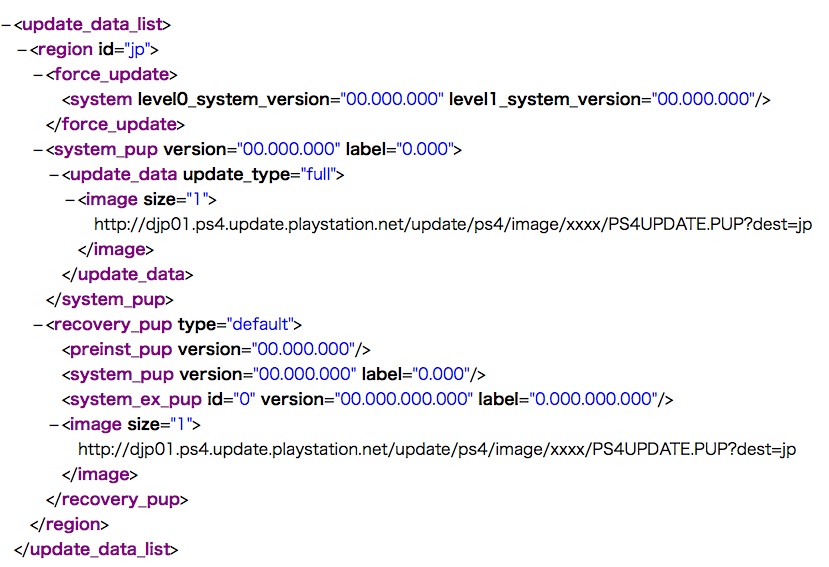Collapse the recovery_pup type="default" node

(x=38, y=324)
